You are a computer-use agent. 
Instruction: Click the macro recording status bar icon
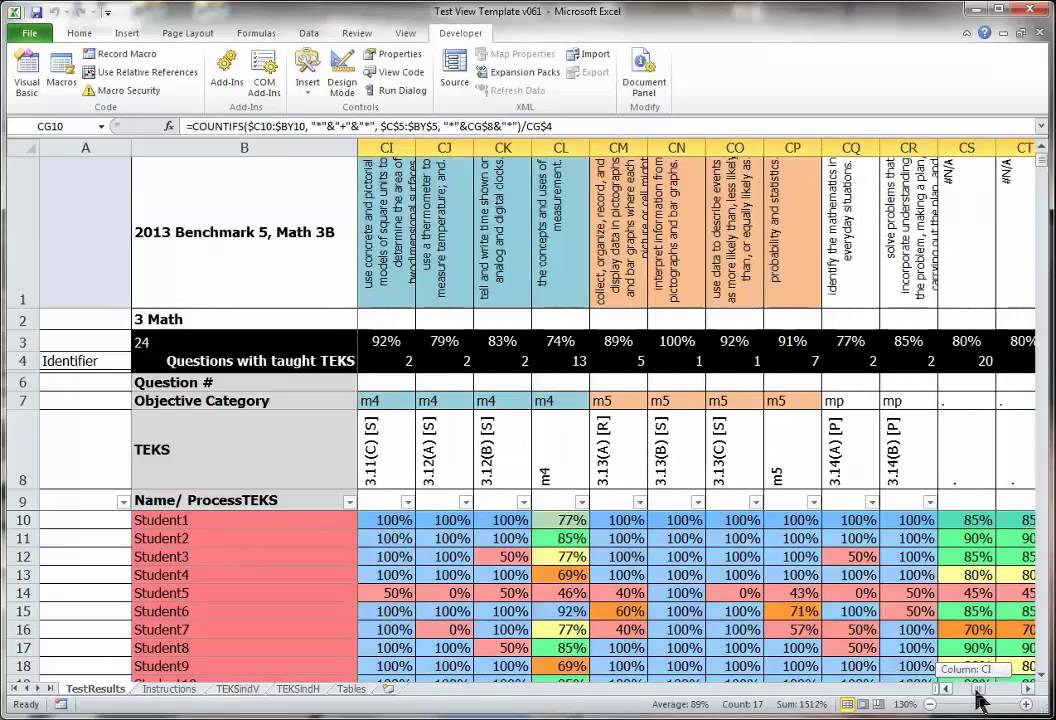(x=61, y=704)
